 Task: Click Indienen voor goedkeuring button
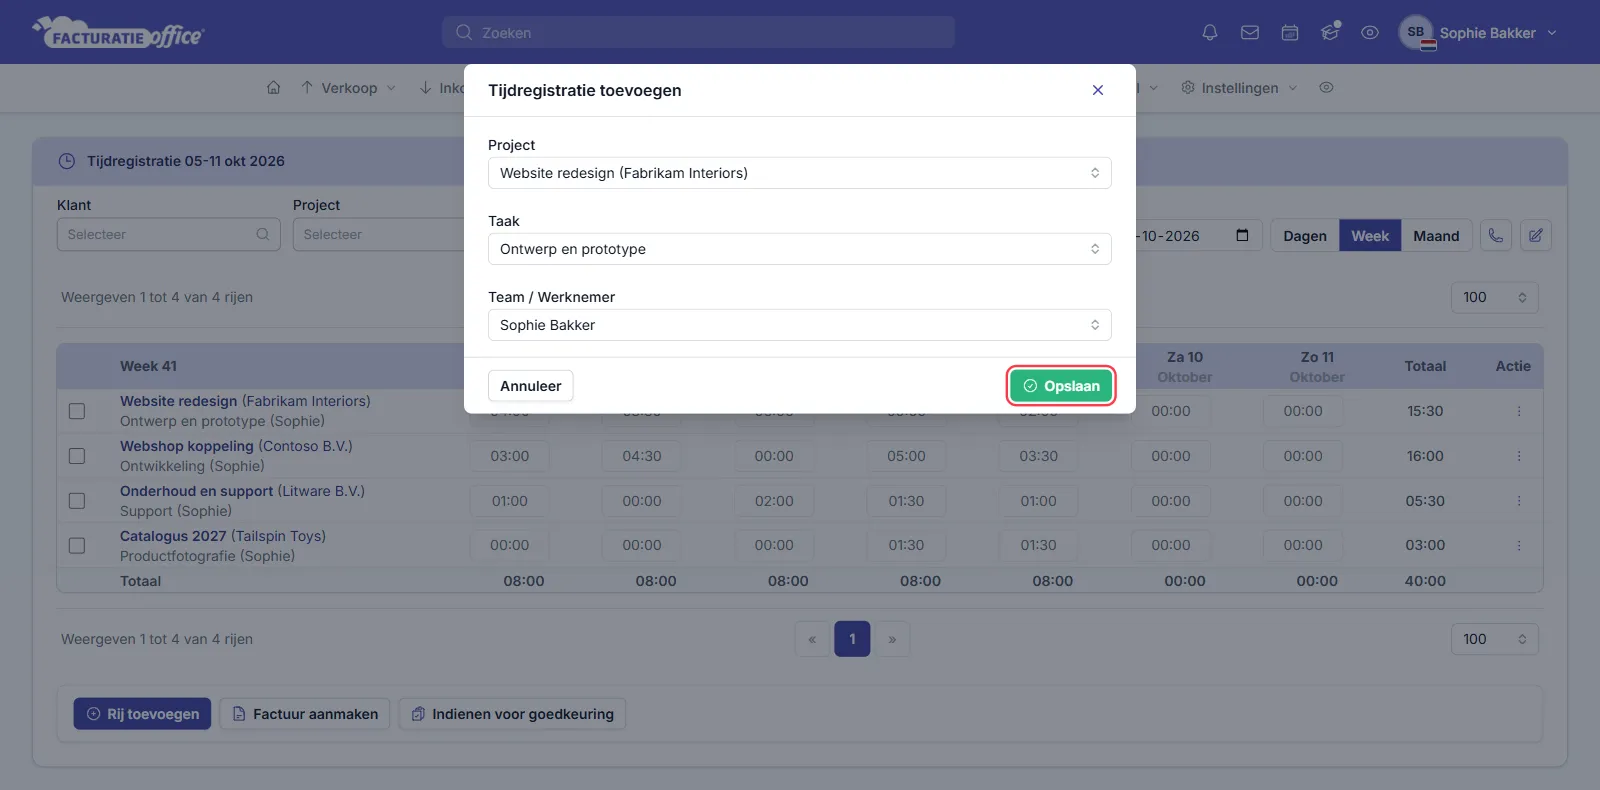(x=513, y=714)
